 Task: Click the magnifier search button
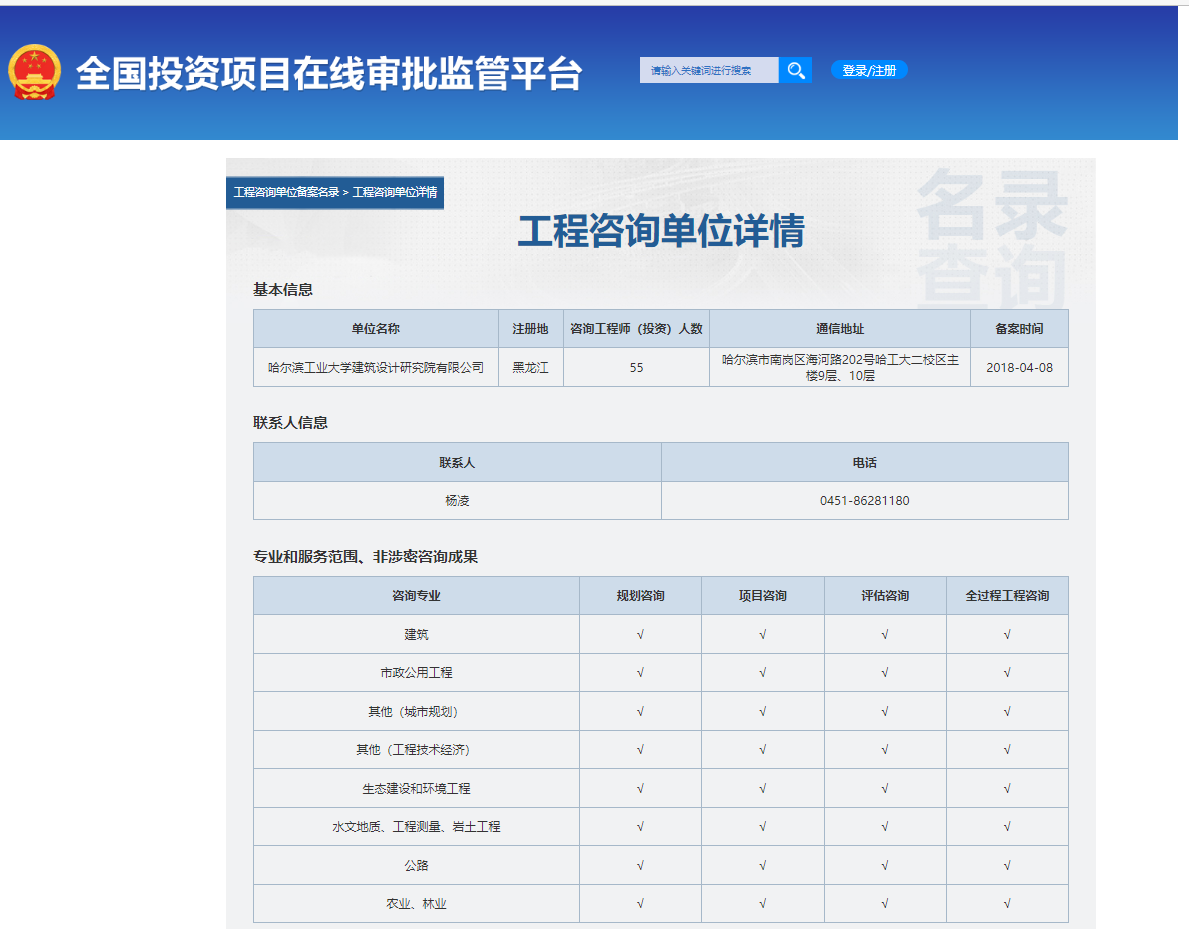tap(795, 71)
